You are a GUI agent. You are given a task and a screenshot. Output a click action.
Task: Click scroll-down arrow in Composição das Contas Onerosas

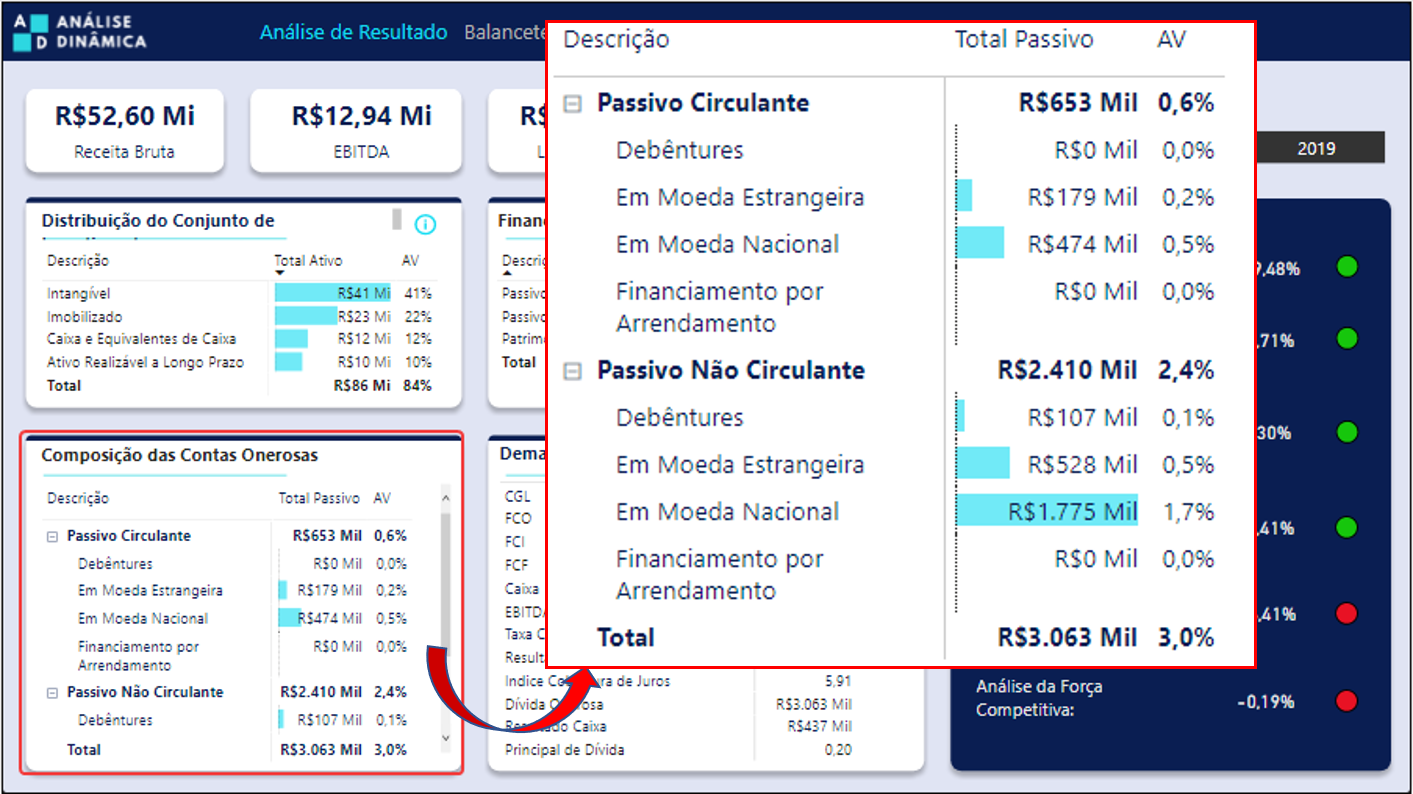coord(445,739)
